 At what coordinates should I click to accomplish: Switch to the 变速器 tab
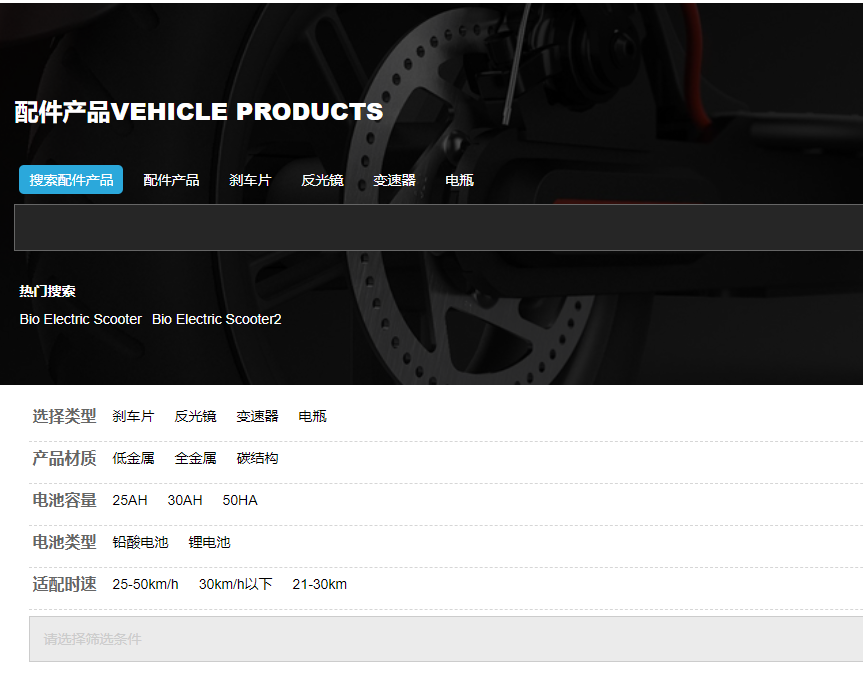coord(394,180)
